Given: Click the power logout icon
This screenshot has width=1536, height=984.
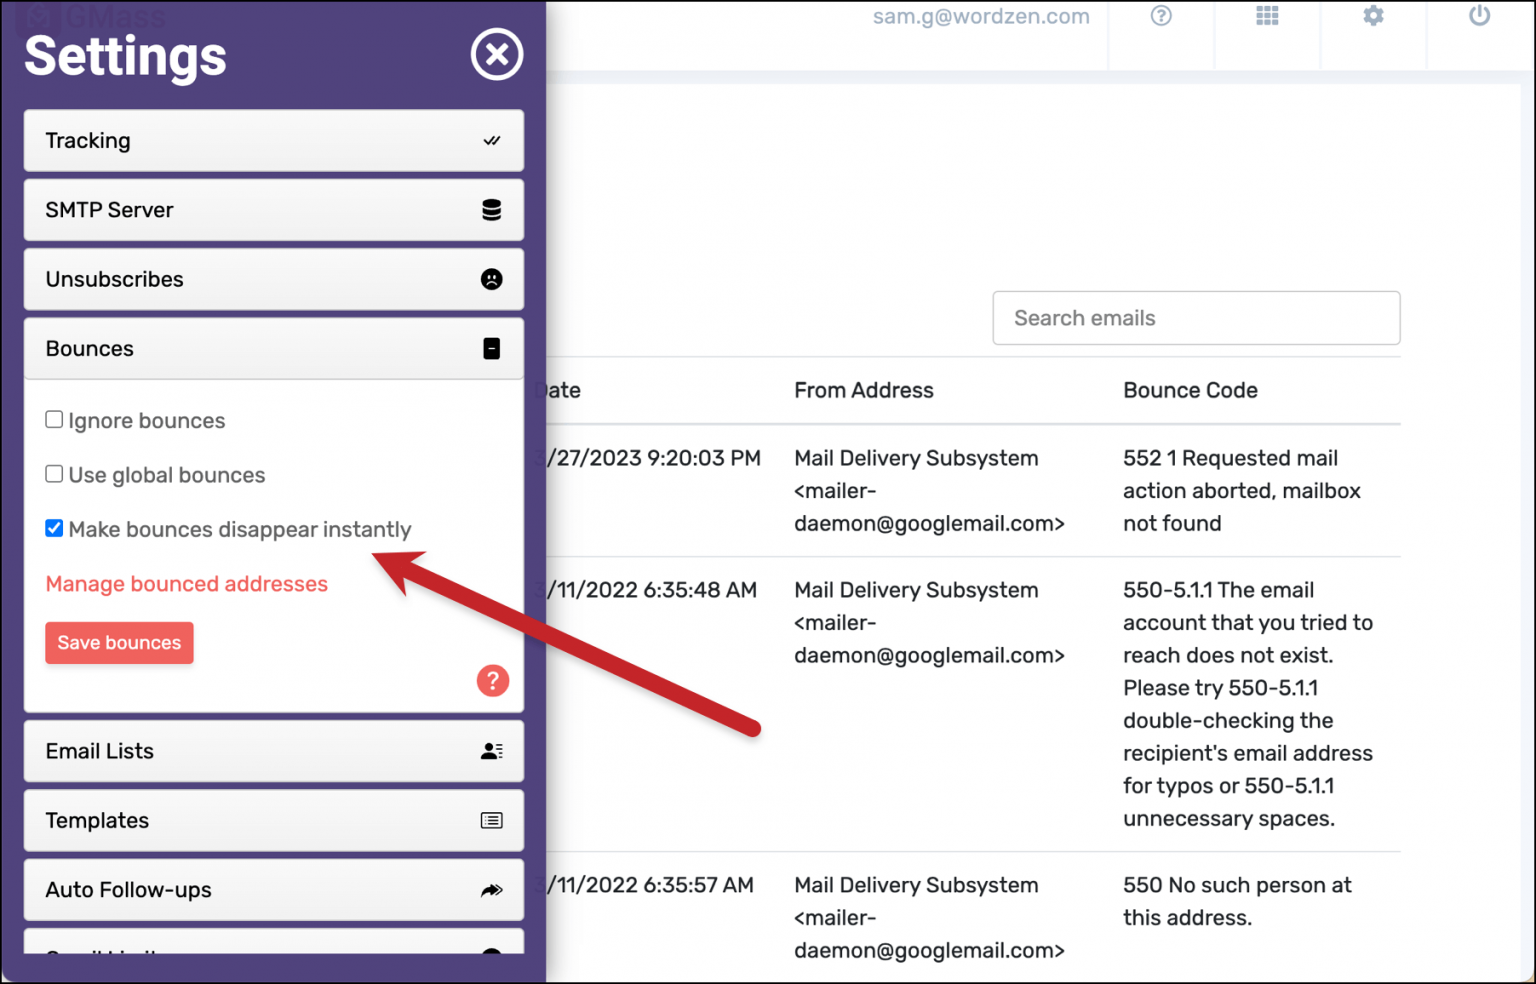Looking at the screenshot, I should point(1479,16).
